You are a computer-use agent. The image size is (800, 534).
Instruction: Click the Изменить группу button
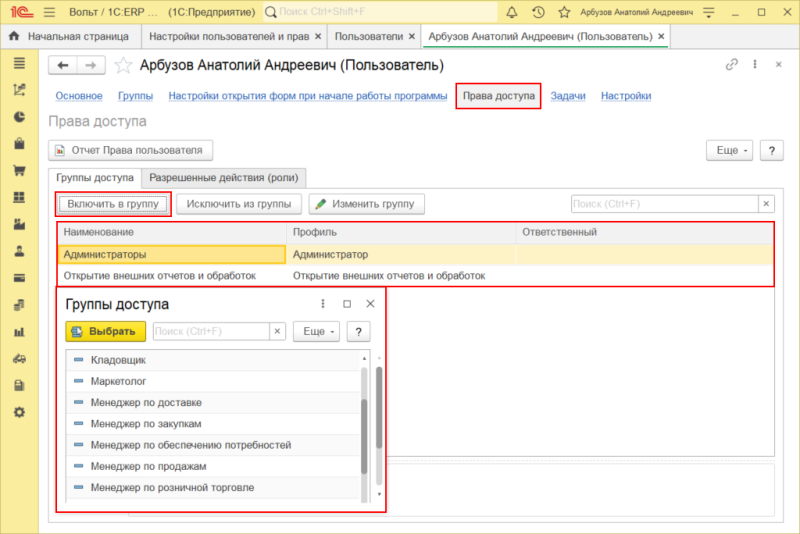(x=366, y=204)
